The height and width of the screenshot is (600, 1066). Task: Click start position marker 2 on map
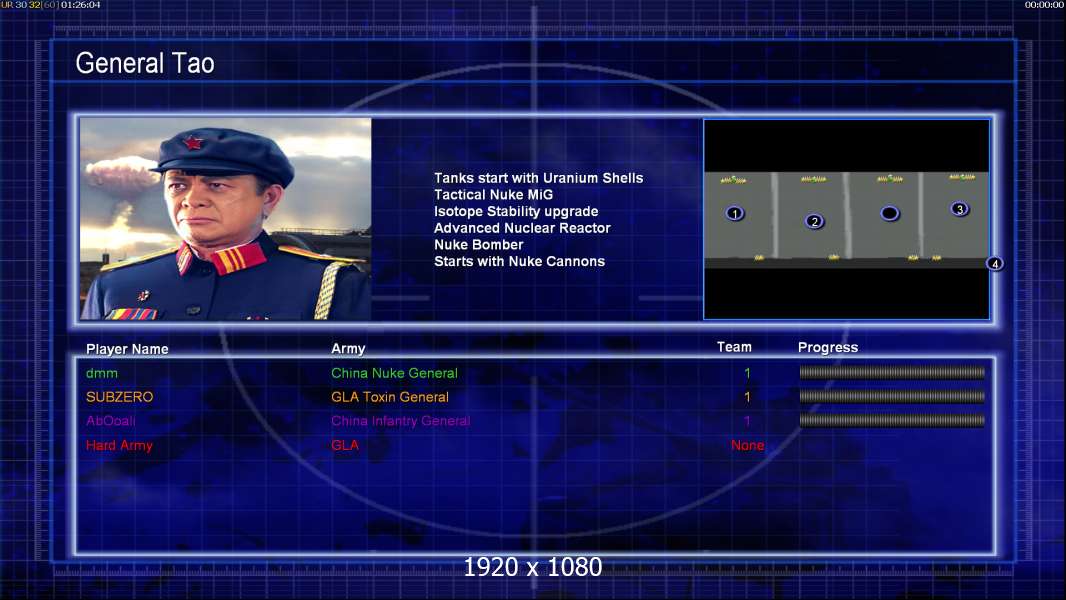click(x=814, y=222)
